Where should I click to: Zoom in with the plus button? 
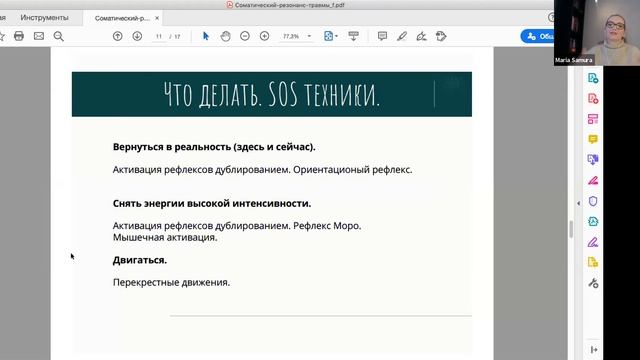coord(264,36)
